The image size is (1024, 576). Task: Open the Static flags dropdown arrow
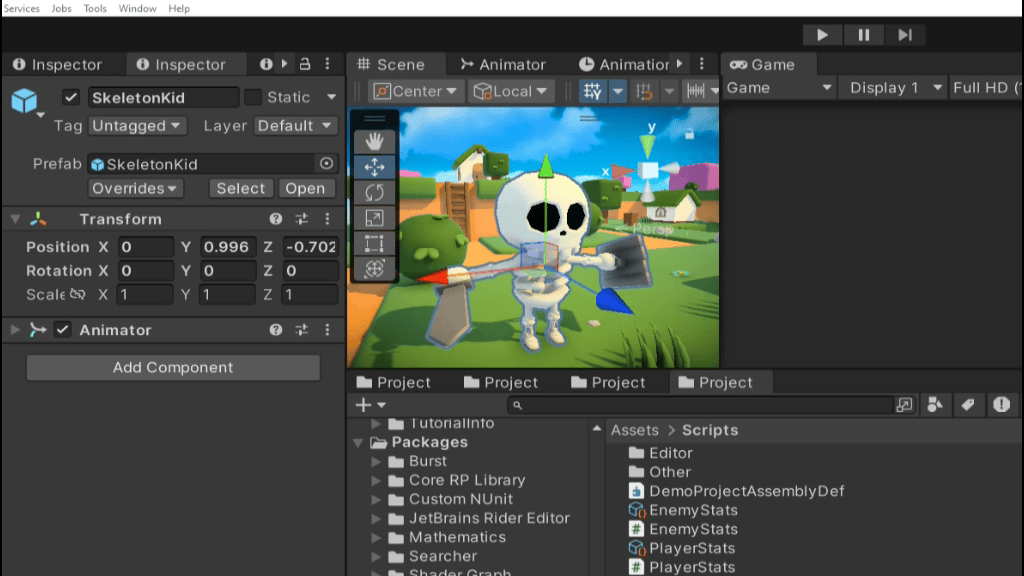tap(331, 97)
